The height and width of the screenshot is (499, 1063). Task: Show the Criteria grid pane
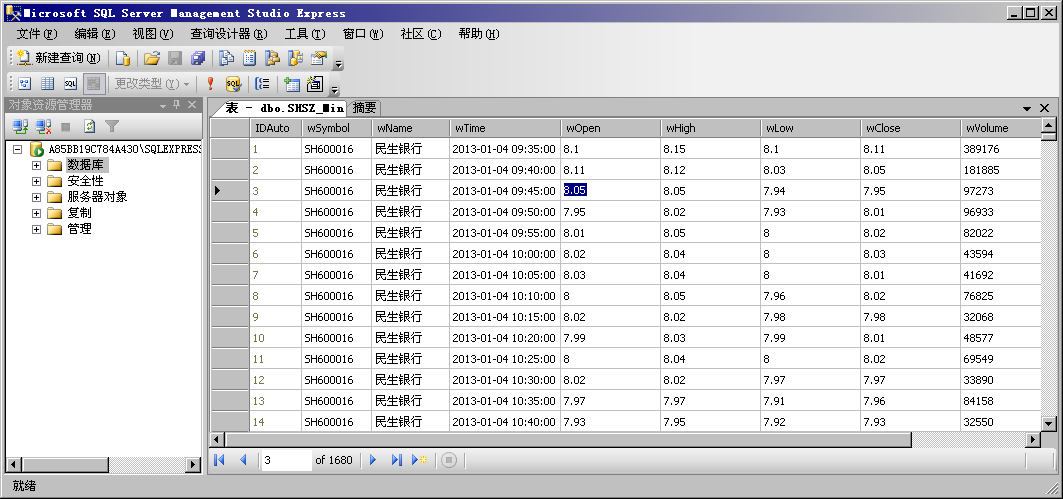click(47, 84)
